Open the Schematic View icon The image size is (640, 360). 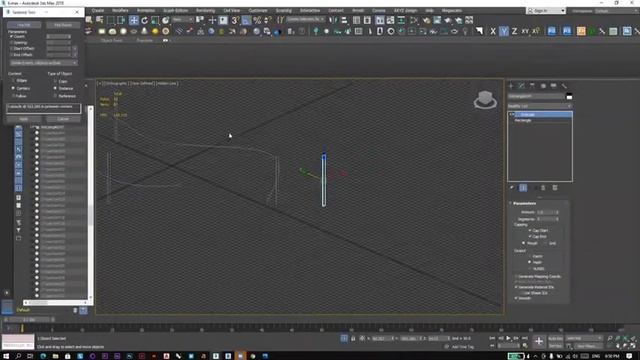[x=401, y=20]
